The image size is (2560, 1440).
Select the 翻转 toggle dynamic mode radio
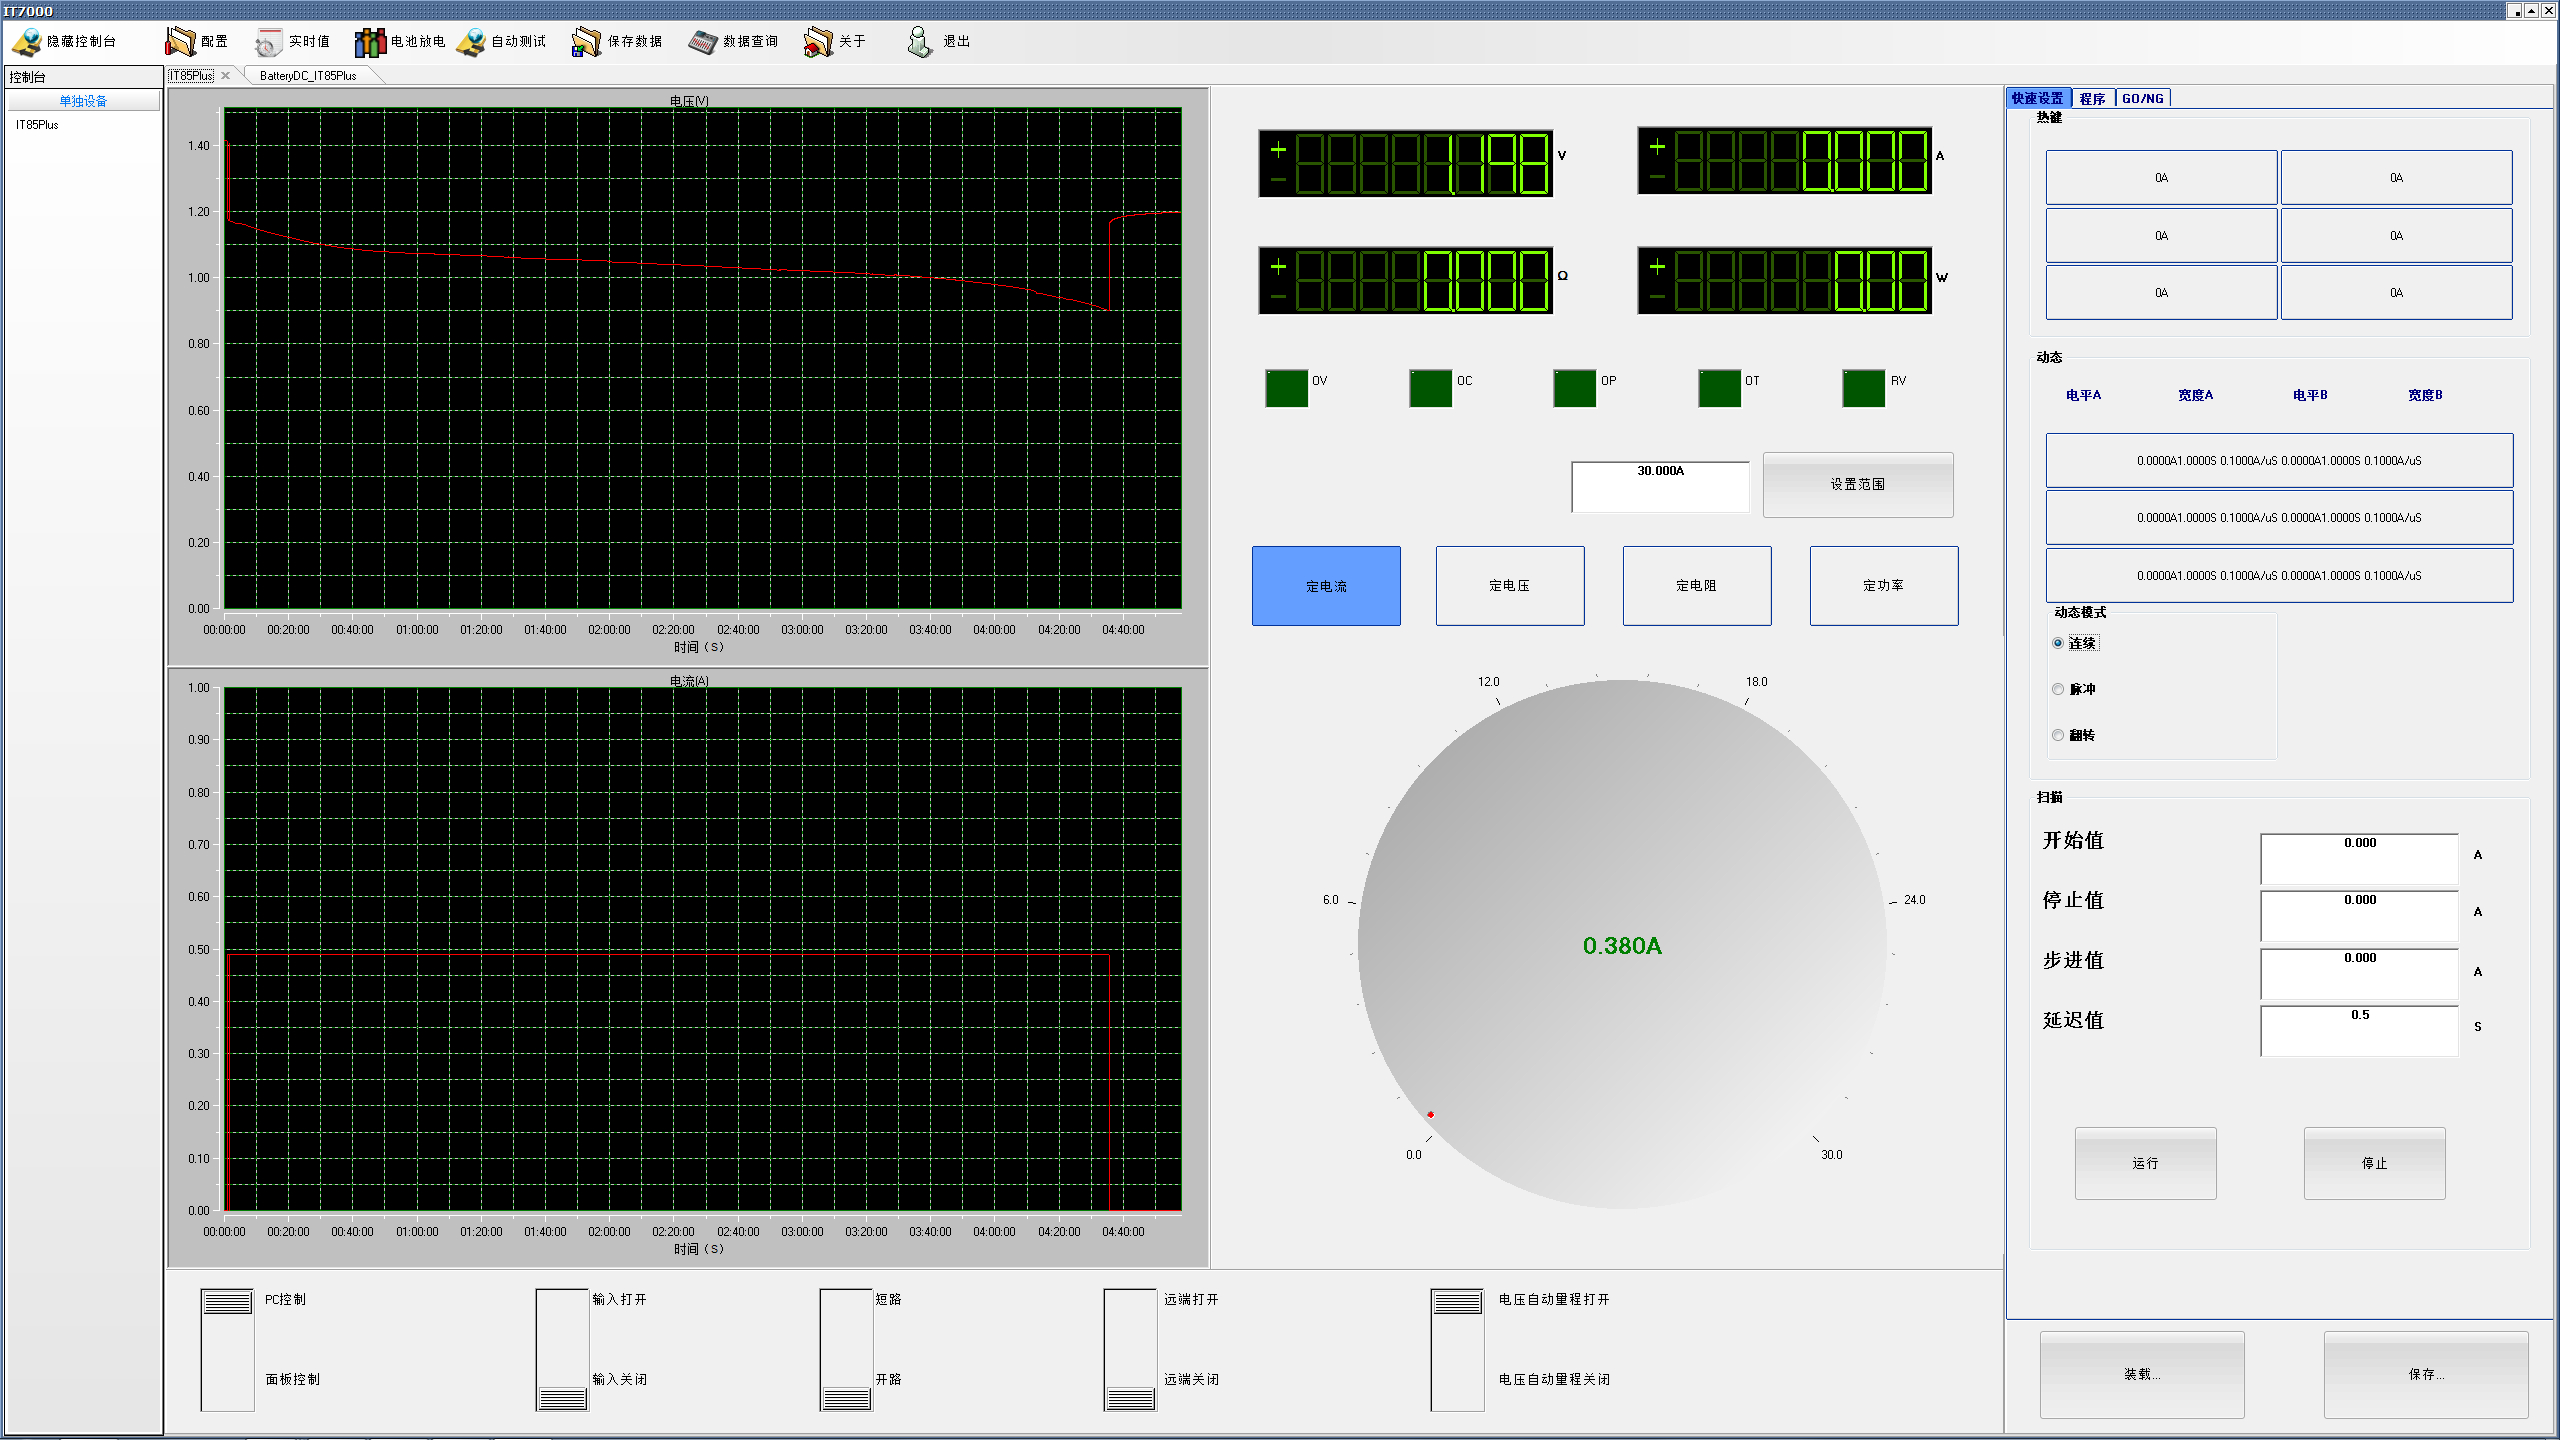click(x=2058, y=735)
